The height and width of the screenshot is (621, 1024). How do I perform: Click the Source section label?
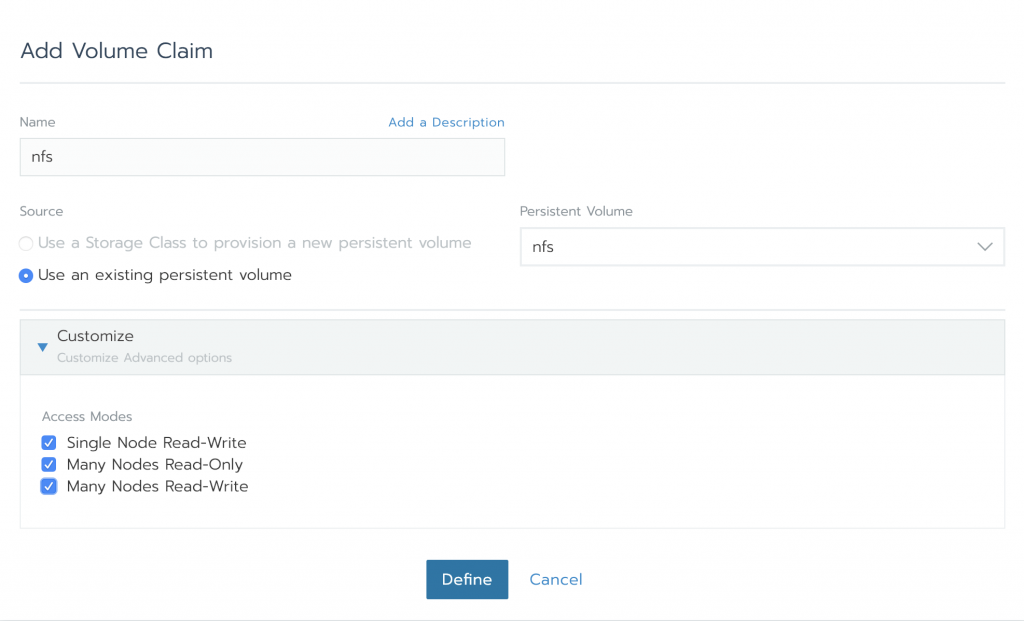click(x=41, y=212)
